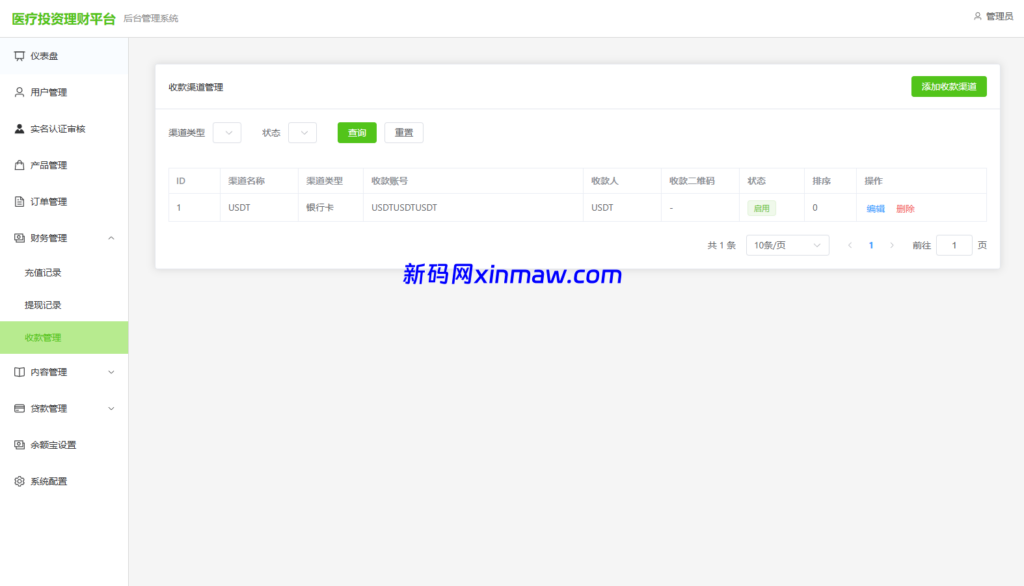The height and width of the screenshot is (586, 1024).
Task: Click the 共 1 条 total count text
Action: pos(722,246)
